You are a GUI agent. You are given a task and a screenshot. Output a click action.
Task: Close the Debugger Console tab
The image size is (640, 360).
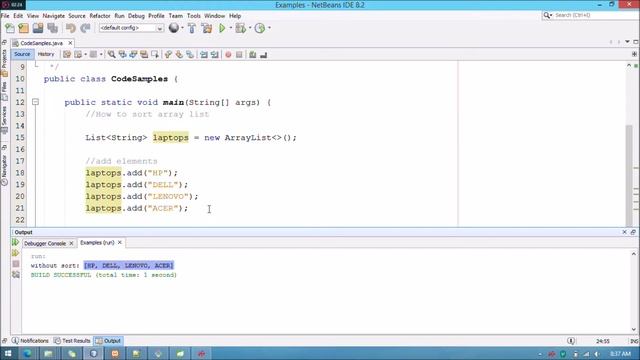tap(71, 243)
